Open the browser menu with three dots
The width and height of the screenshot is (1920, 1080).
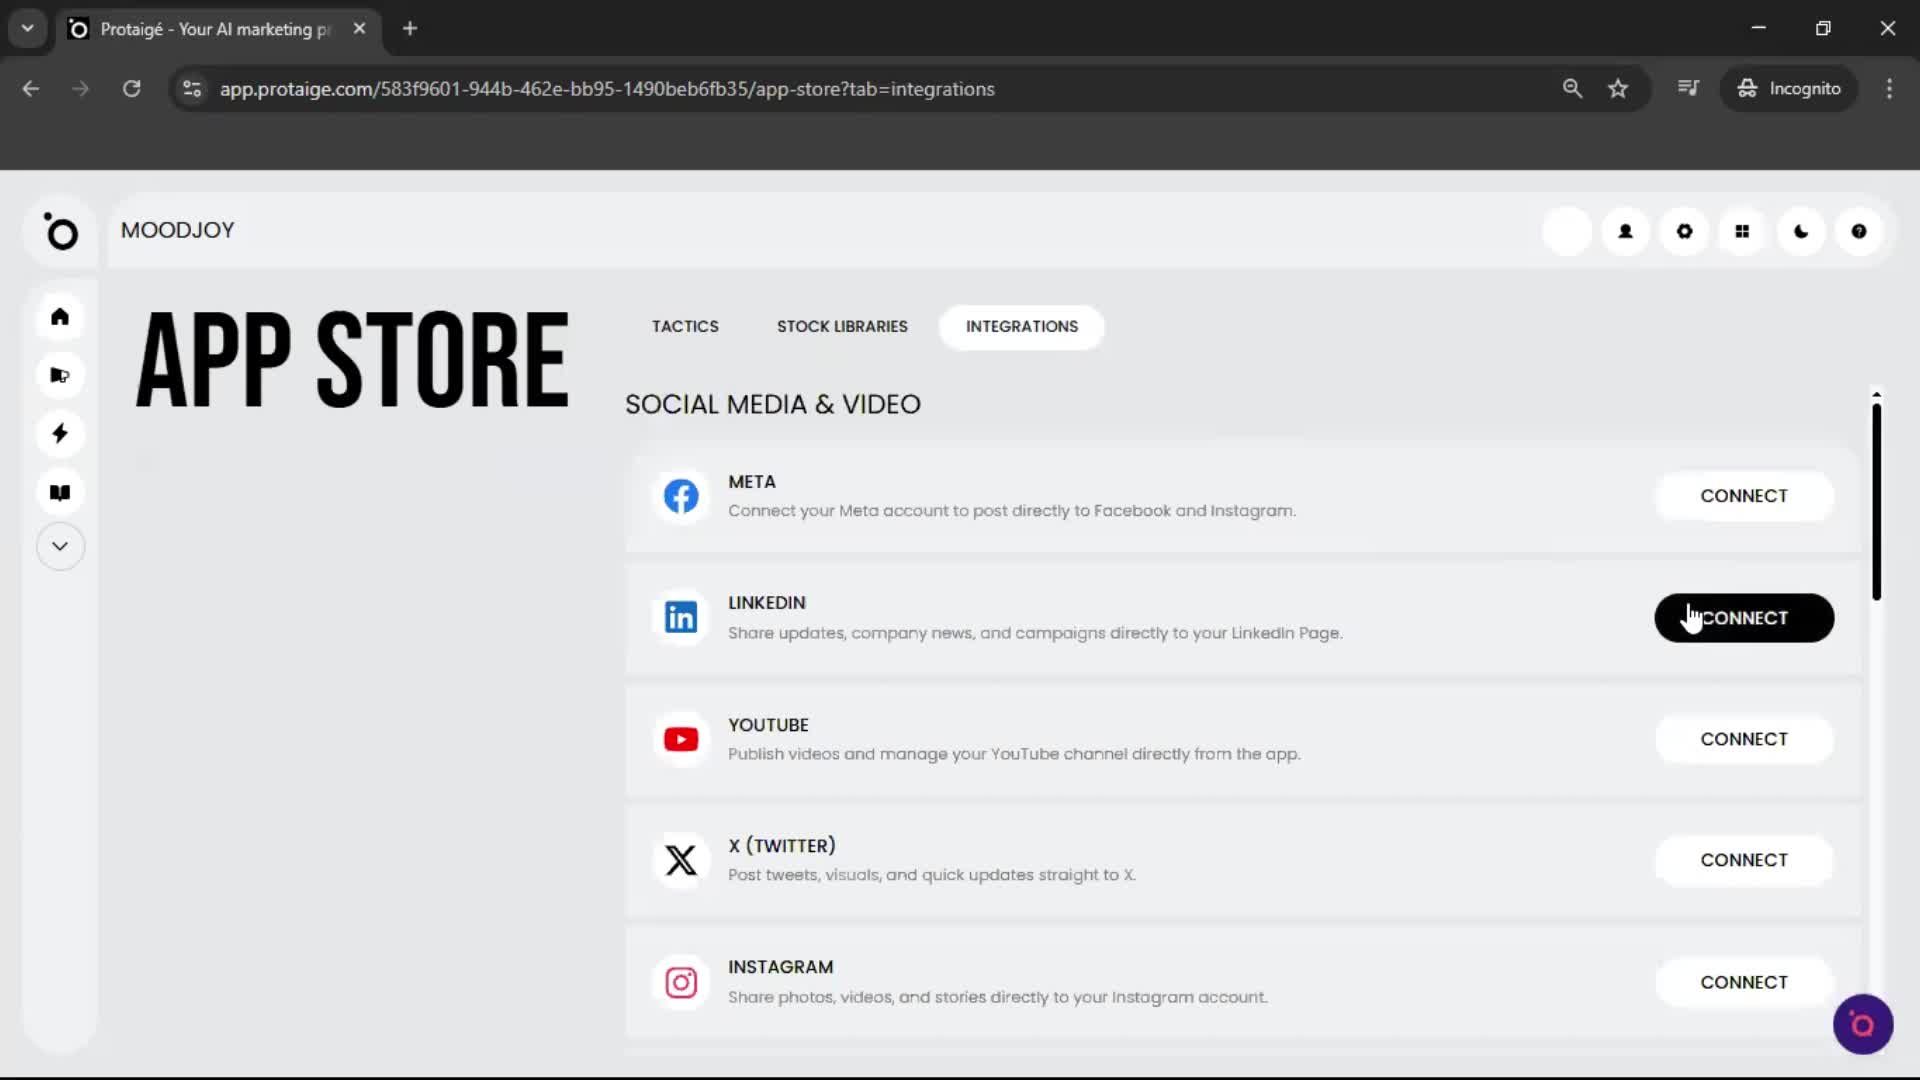coord(1889,88)
